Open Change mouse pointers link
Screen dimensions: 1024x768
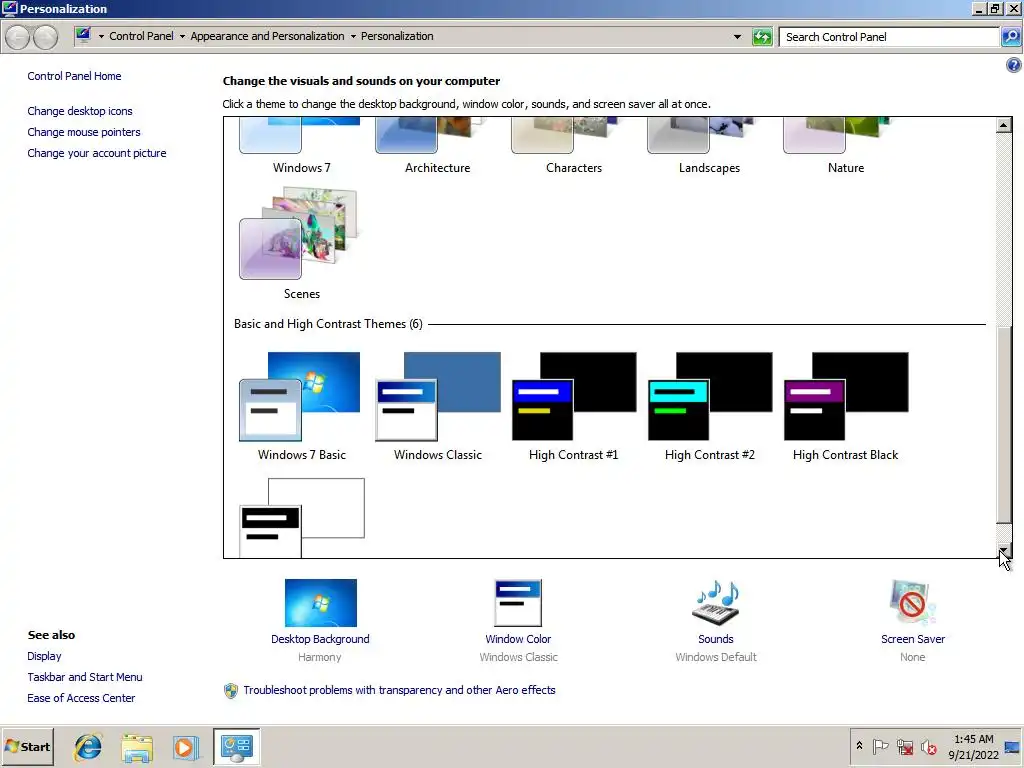tap(84, 132)
